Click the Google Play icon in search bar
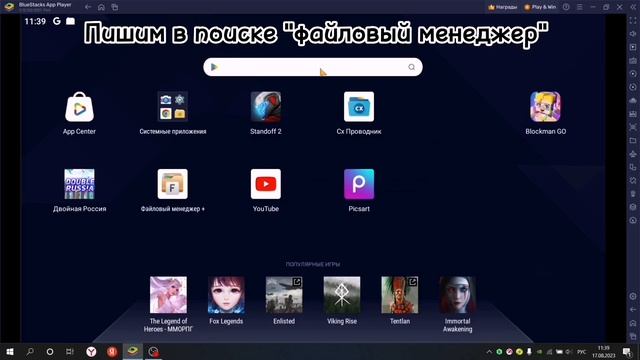Image resolution: width=640 pixels, height=360 pixels. [x=214, y=67]
